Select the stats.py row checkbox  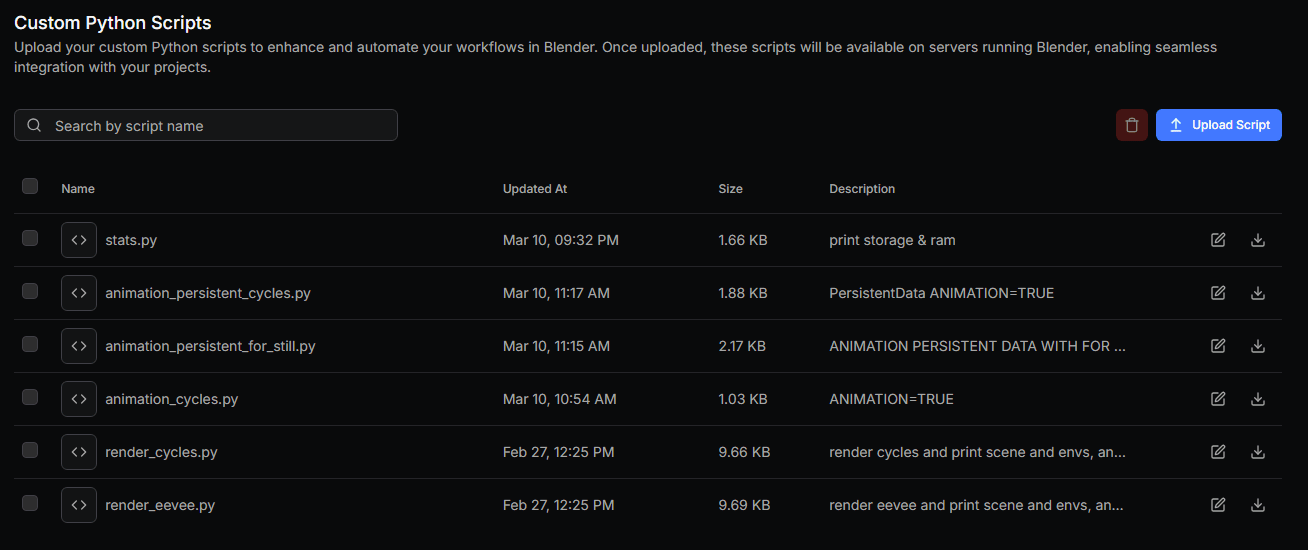(x=30, y=238)
